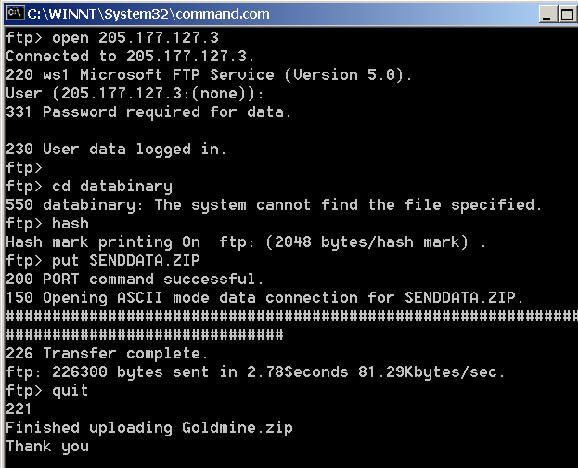Viewport: 578px width, 468px height.
Task: Click the 'quit' command line
Action: (47, 391)
